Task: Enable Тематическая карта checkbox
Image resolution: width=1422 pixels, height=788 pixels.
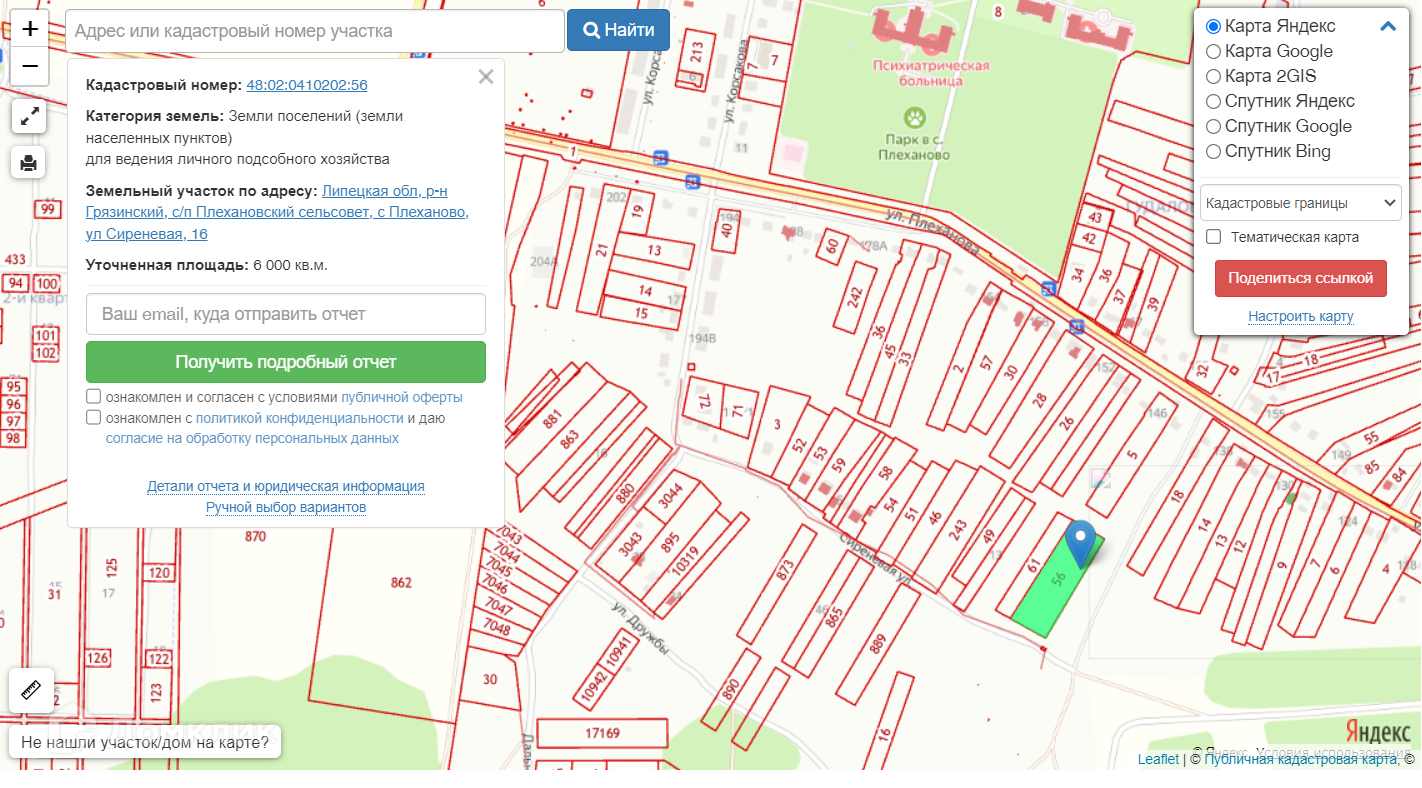Action: [x=1214, y=237]
